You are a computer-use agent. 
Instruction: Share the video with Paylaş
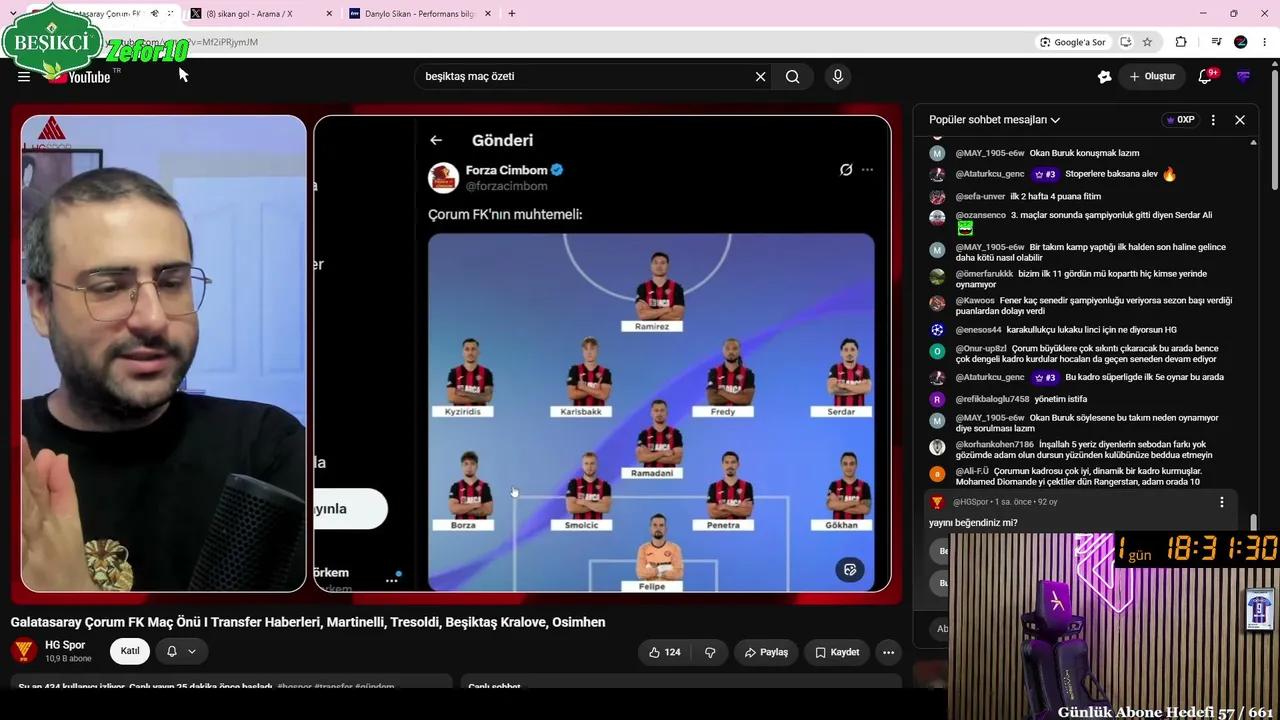pos(766,652)
